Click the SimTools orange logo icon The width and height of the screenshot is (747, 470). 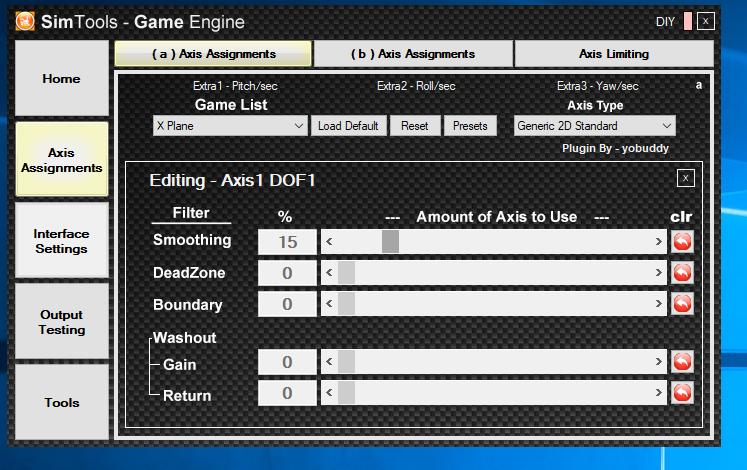coord(25,21)
